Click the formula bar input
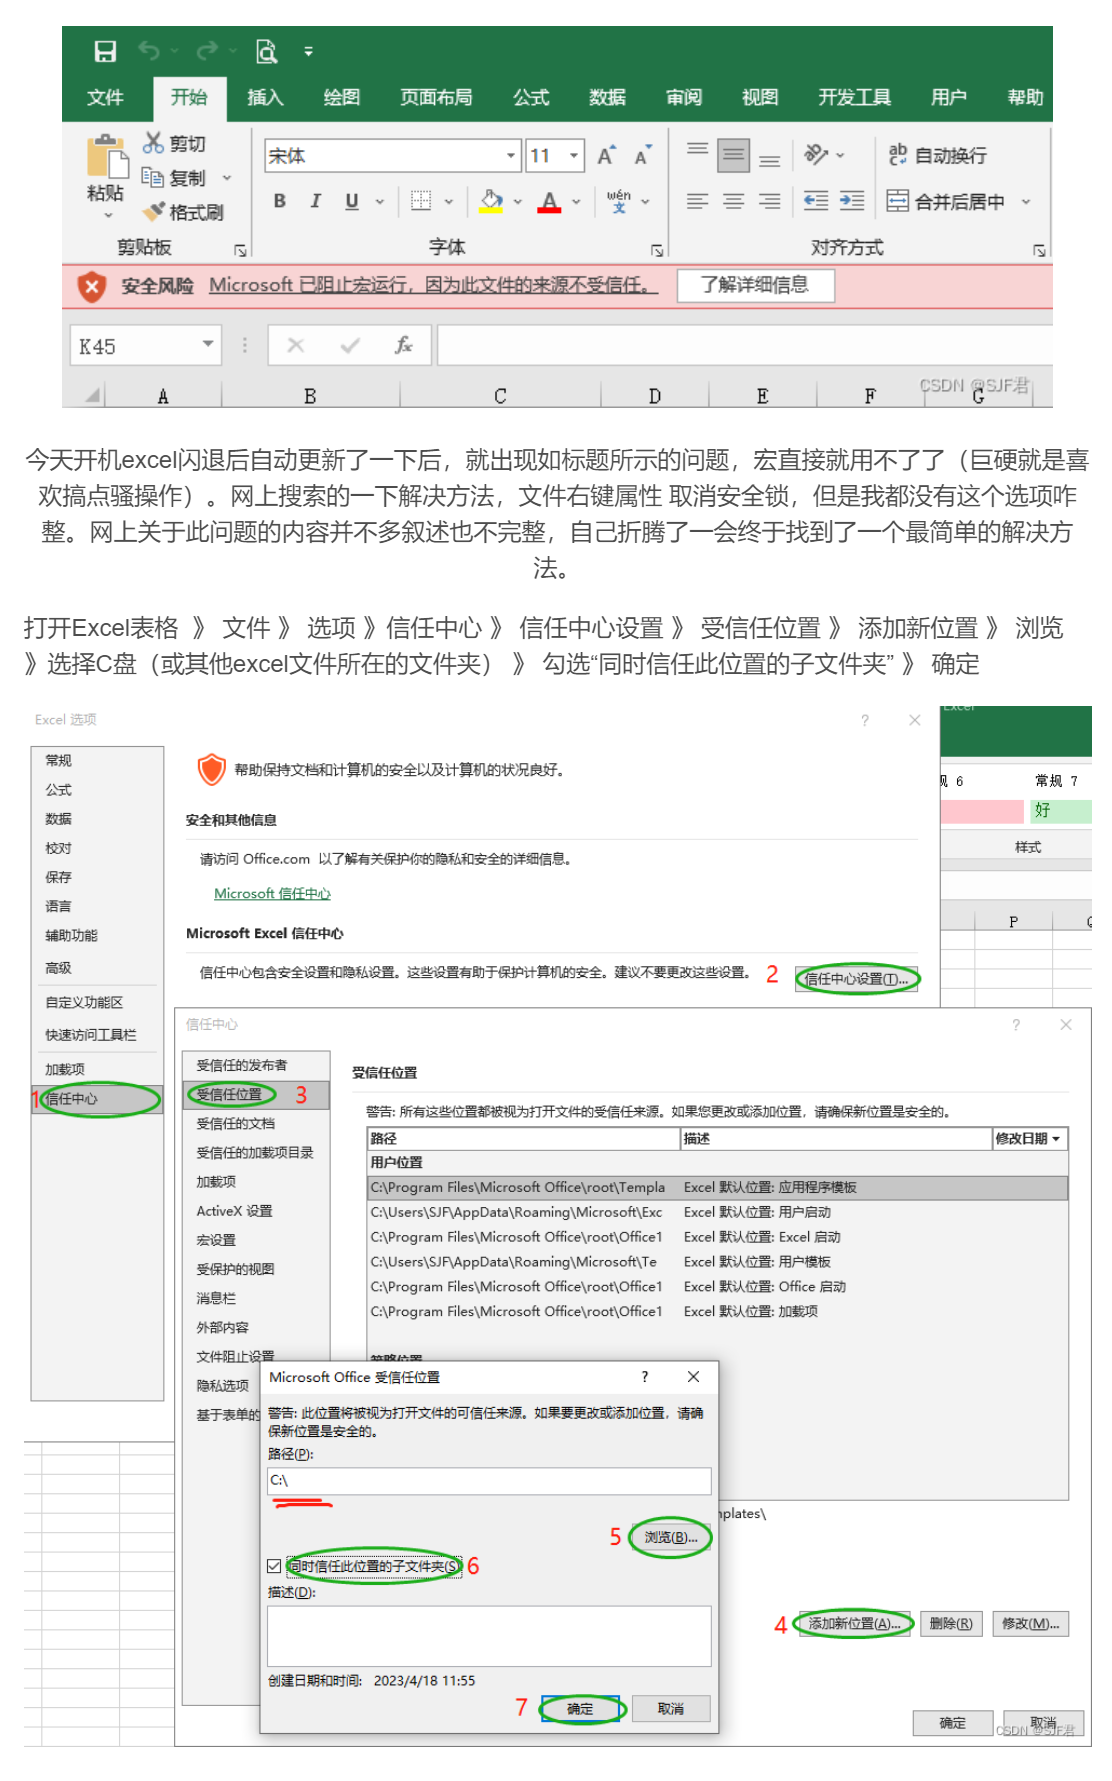Viewport: 1112px width, 1781px height. [744, 345]
